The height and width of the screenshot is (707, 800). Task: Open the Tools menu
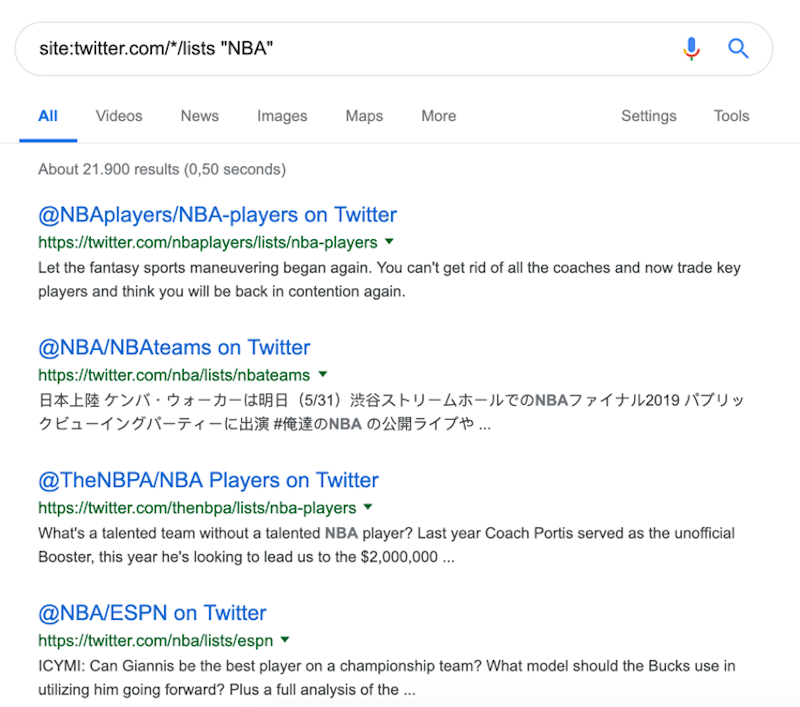pos(731,116)
